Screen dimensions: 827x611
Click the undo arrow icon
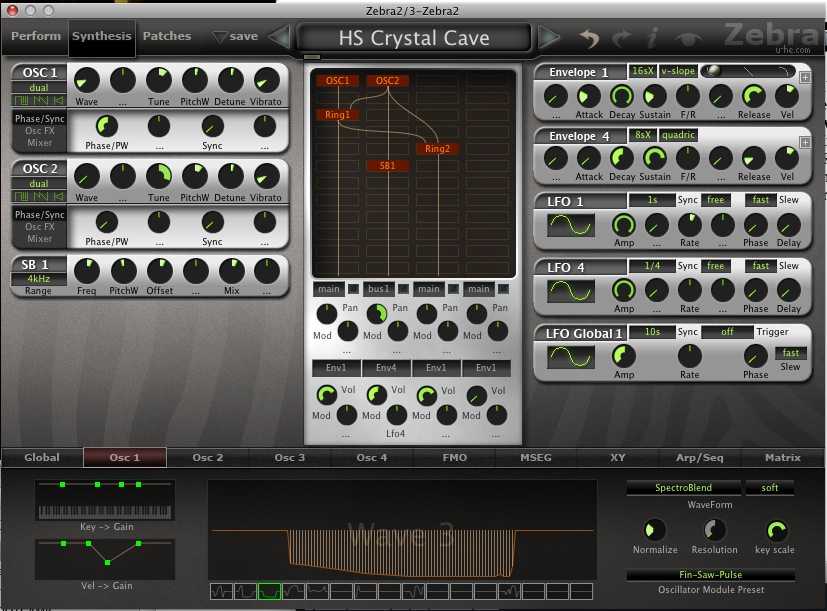tap(589, 38)
